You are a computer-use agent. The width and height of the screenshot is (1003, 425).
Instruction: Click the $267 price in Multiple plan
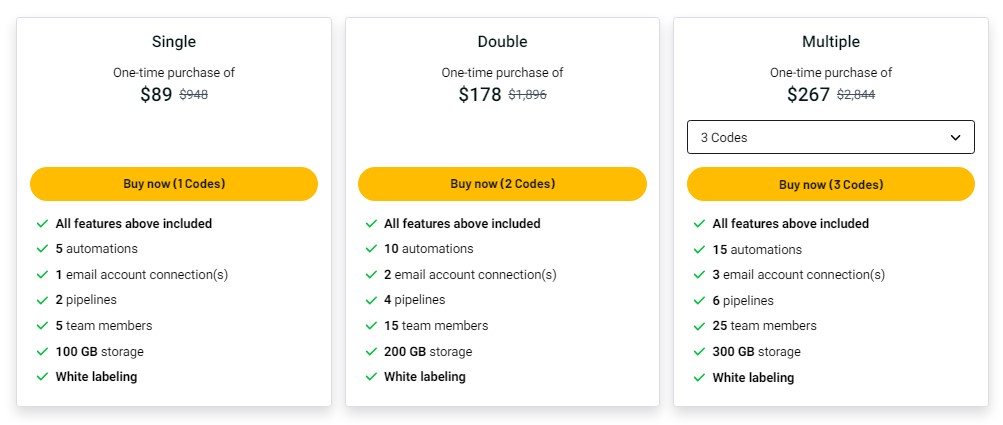pyautogui.click(x=808, y=95)
